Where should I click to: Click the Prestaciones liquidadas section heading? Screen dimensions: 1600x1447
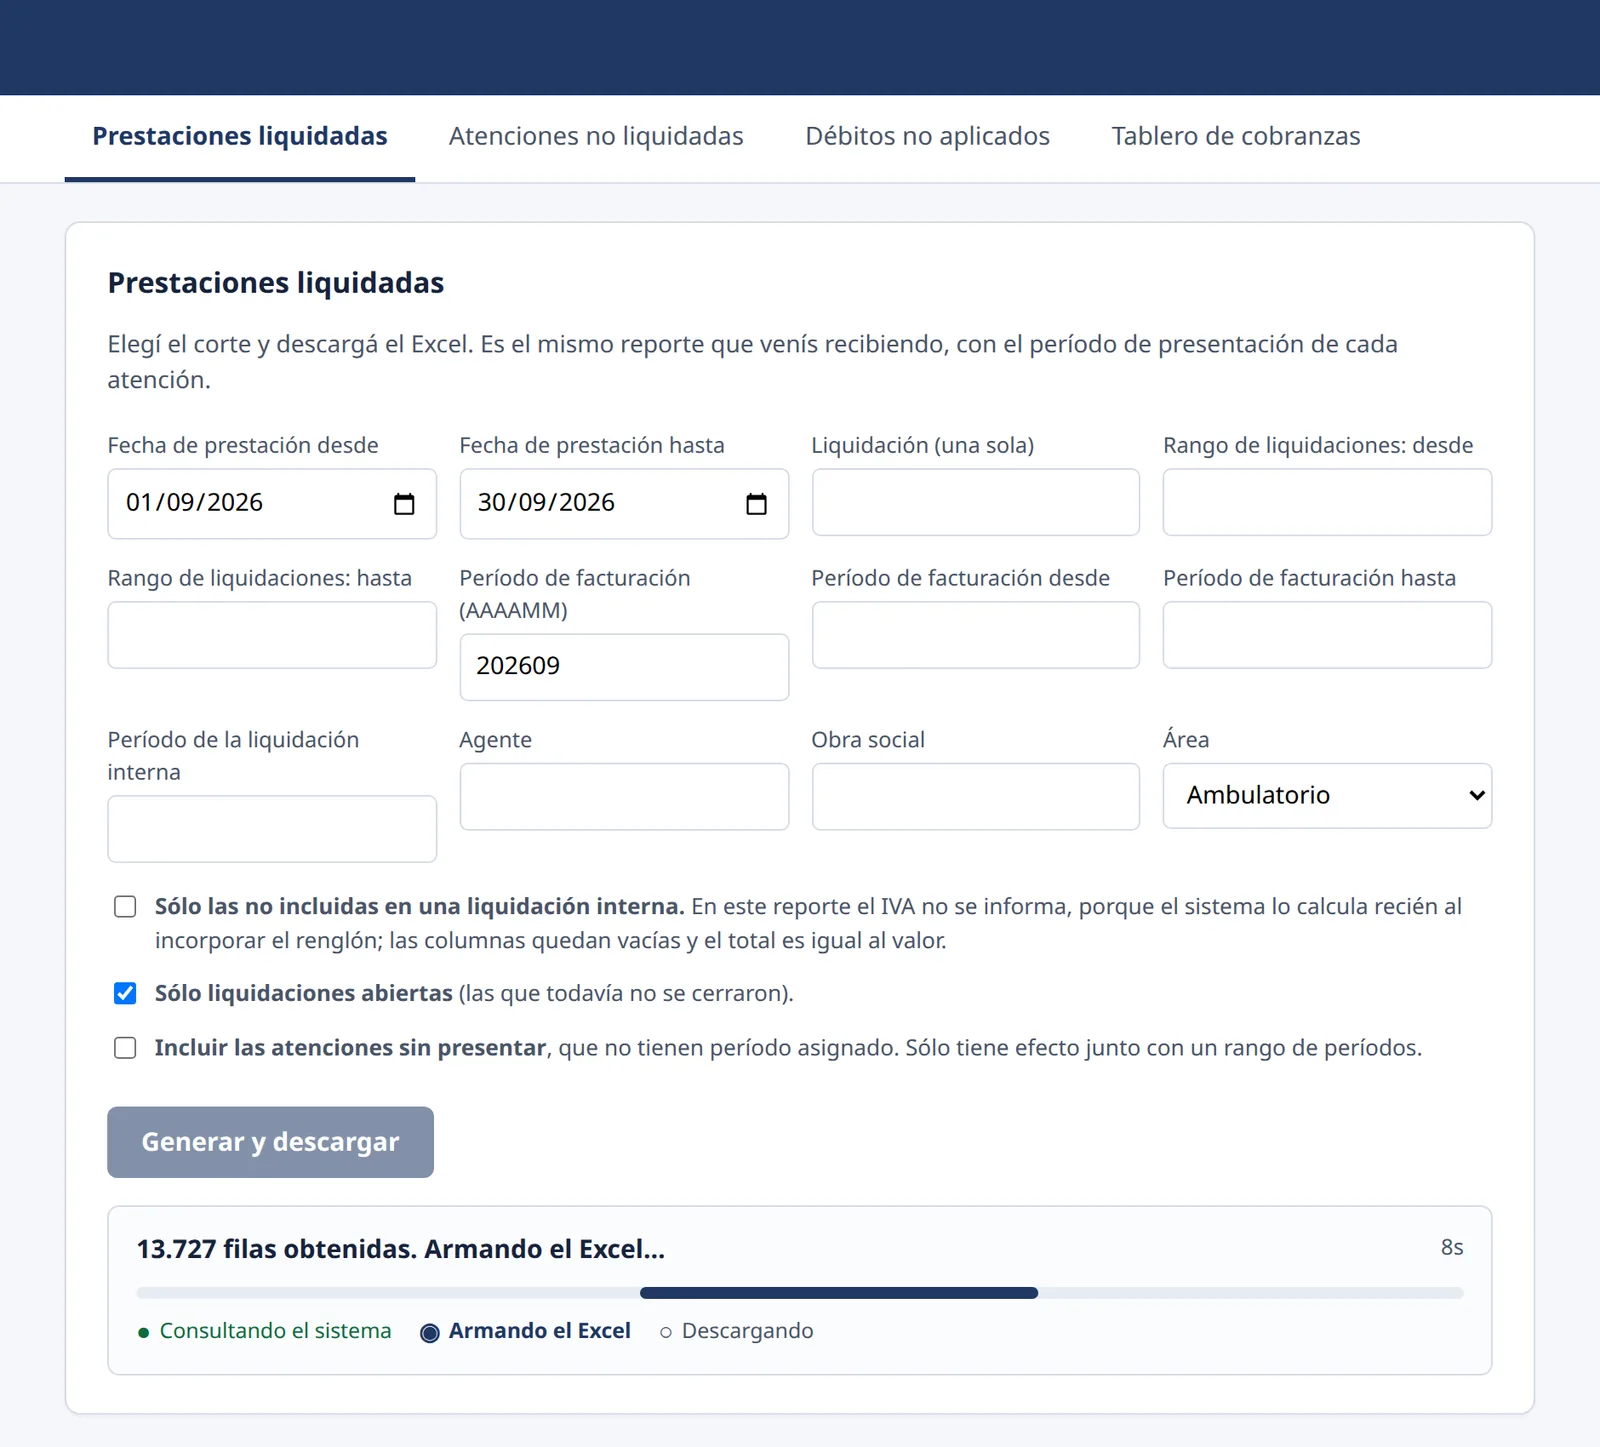tap(276, 283)
